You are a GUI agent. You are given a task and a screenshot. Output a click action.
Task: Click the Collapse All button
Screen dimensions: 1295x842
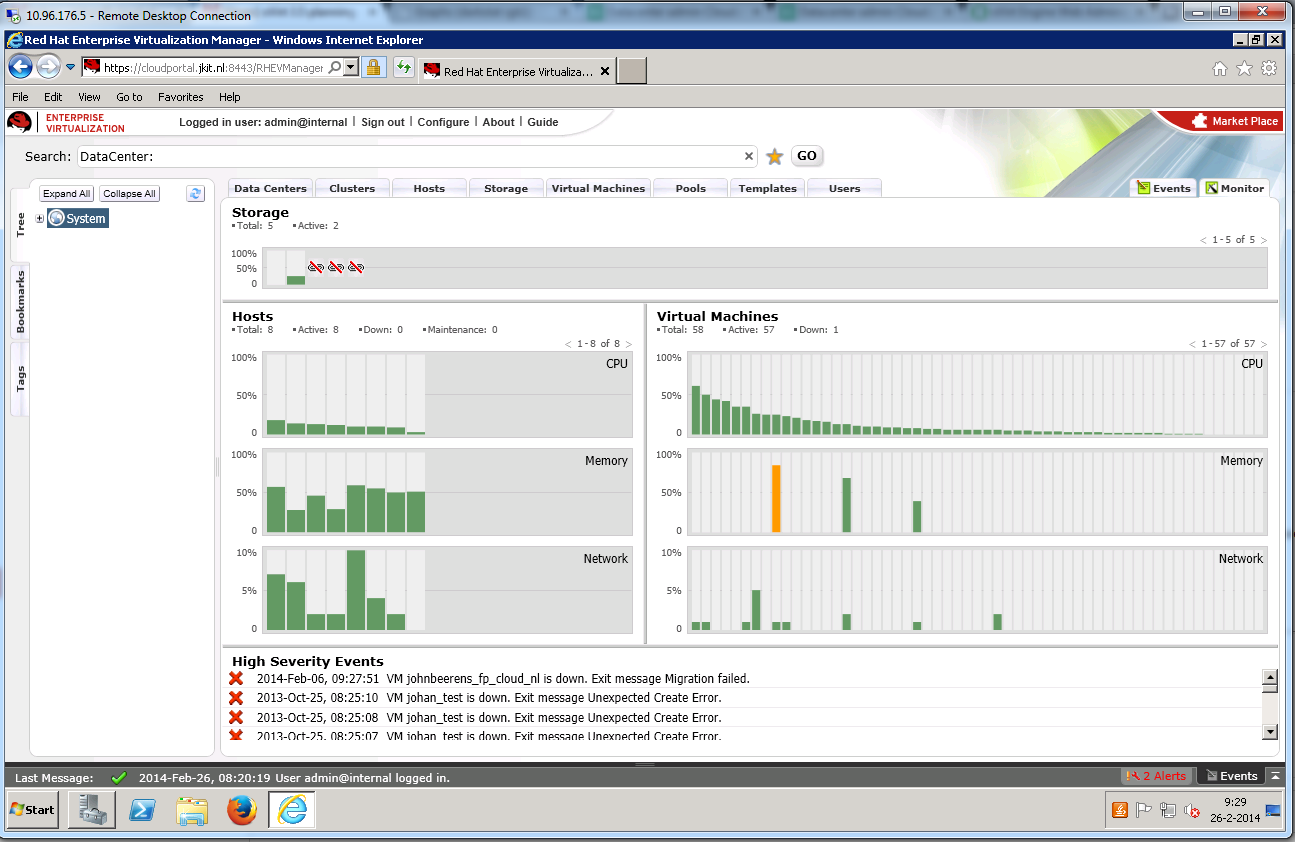[x=129, y=194]
